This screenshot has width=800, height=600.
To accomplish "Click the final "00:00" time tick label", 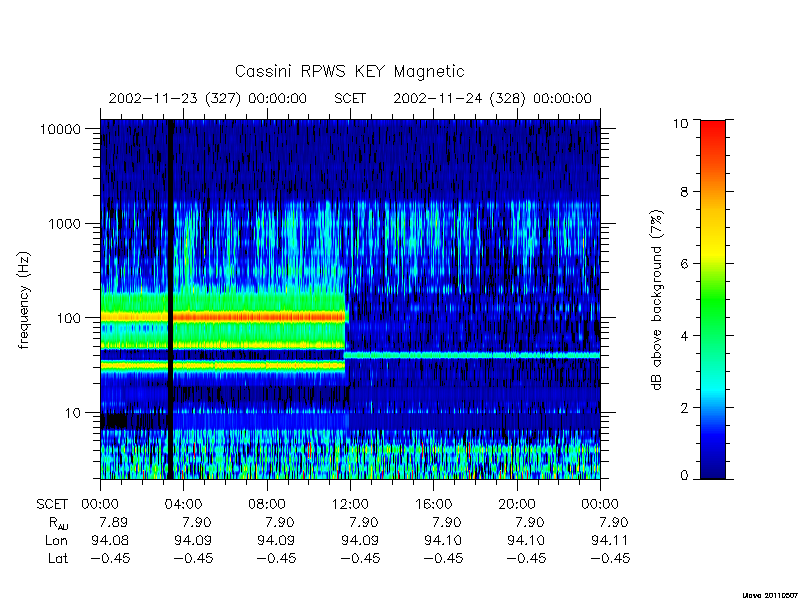I will (599, 505).
